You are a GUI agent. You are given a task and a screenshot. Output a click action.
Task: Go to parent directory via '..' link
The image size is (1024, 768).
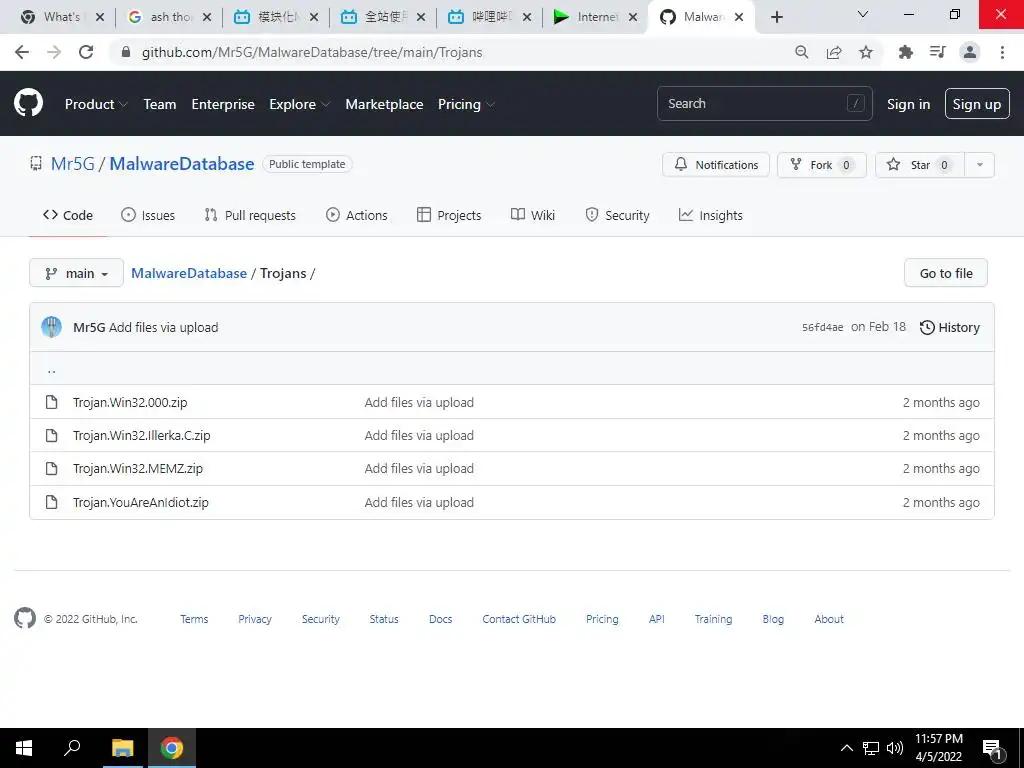pos(52,370)
